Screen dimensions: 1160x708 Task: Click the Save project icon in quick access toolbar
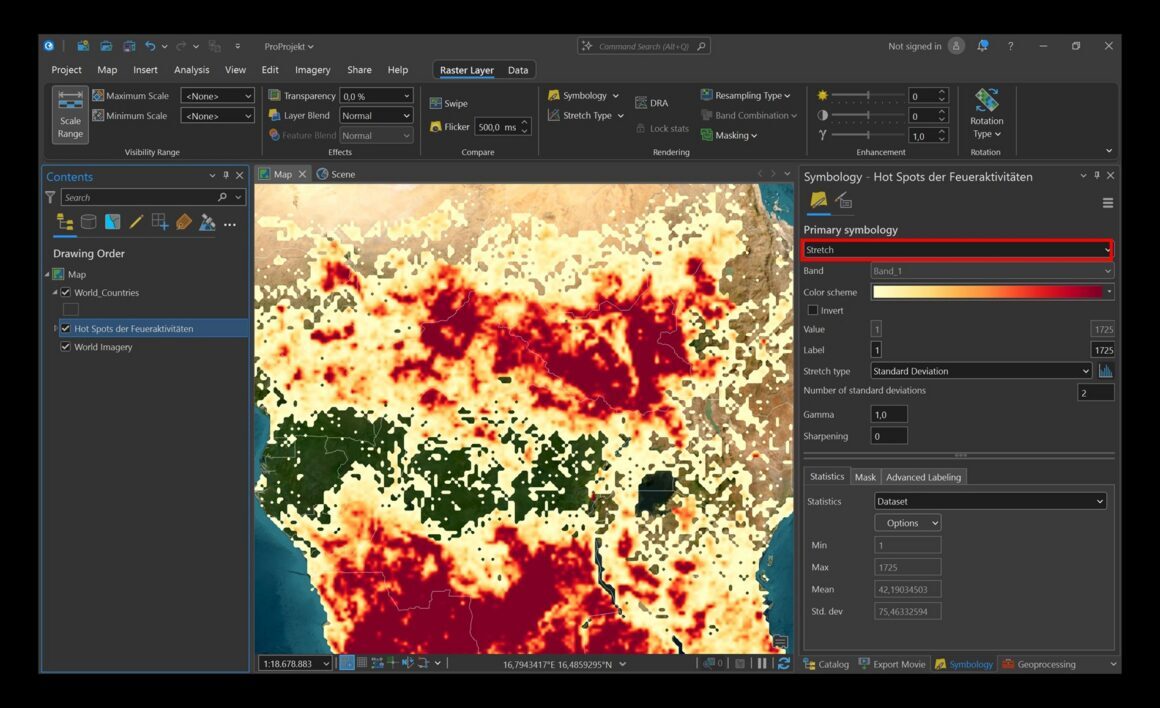coord(129,46)
